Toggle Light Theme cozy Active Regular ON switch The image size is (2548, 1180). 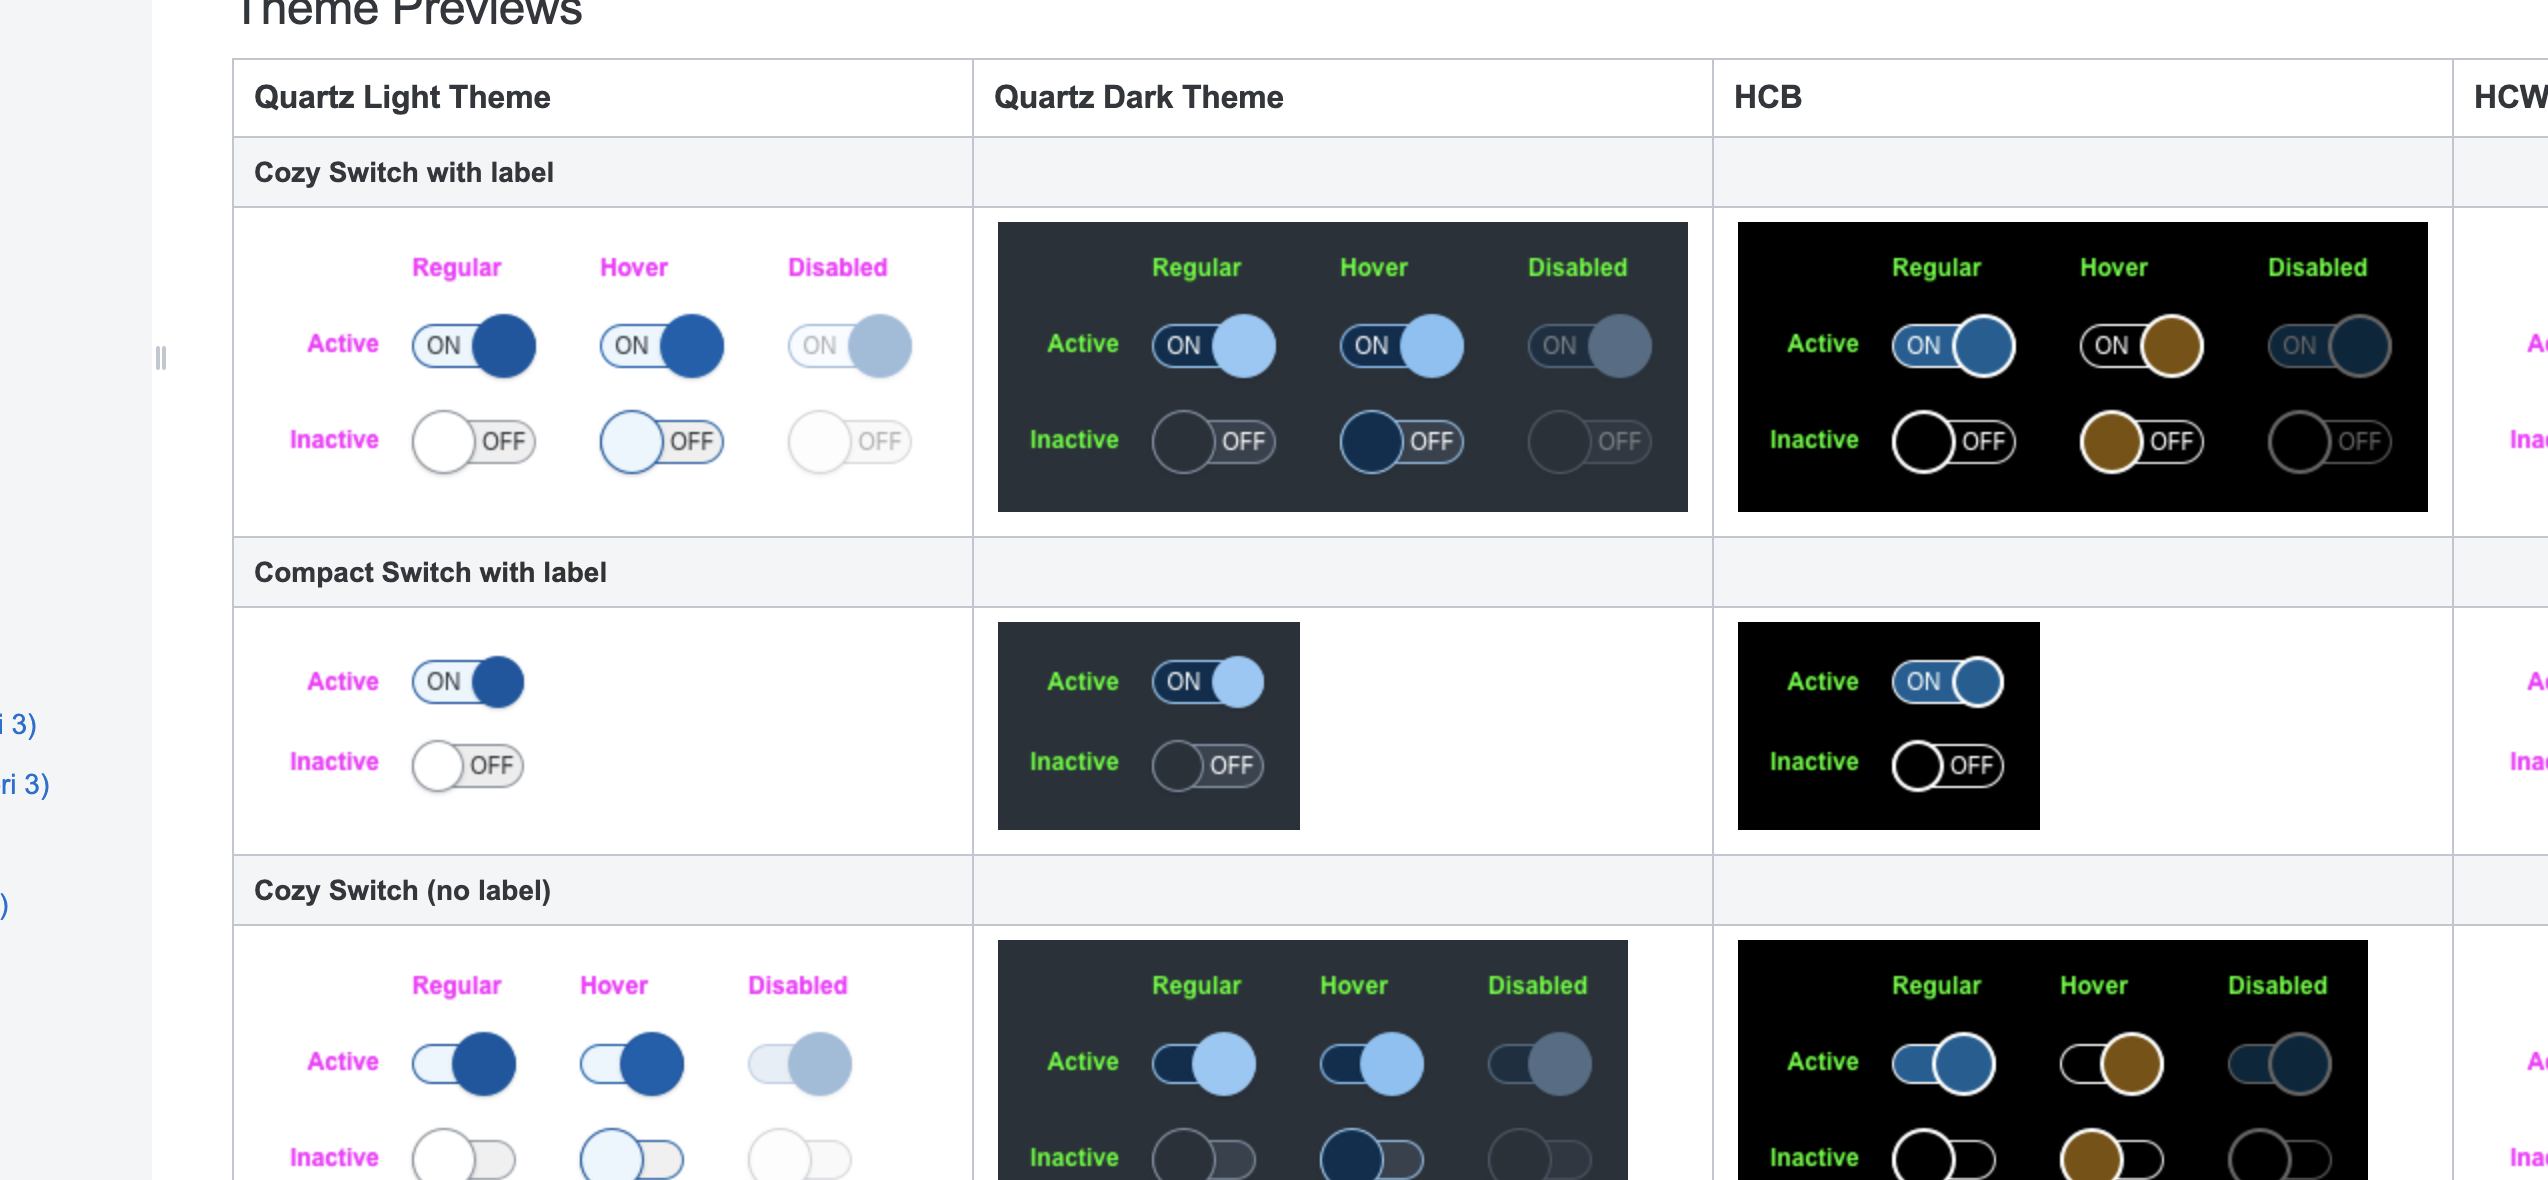tap(473, 346)
